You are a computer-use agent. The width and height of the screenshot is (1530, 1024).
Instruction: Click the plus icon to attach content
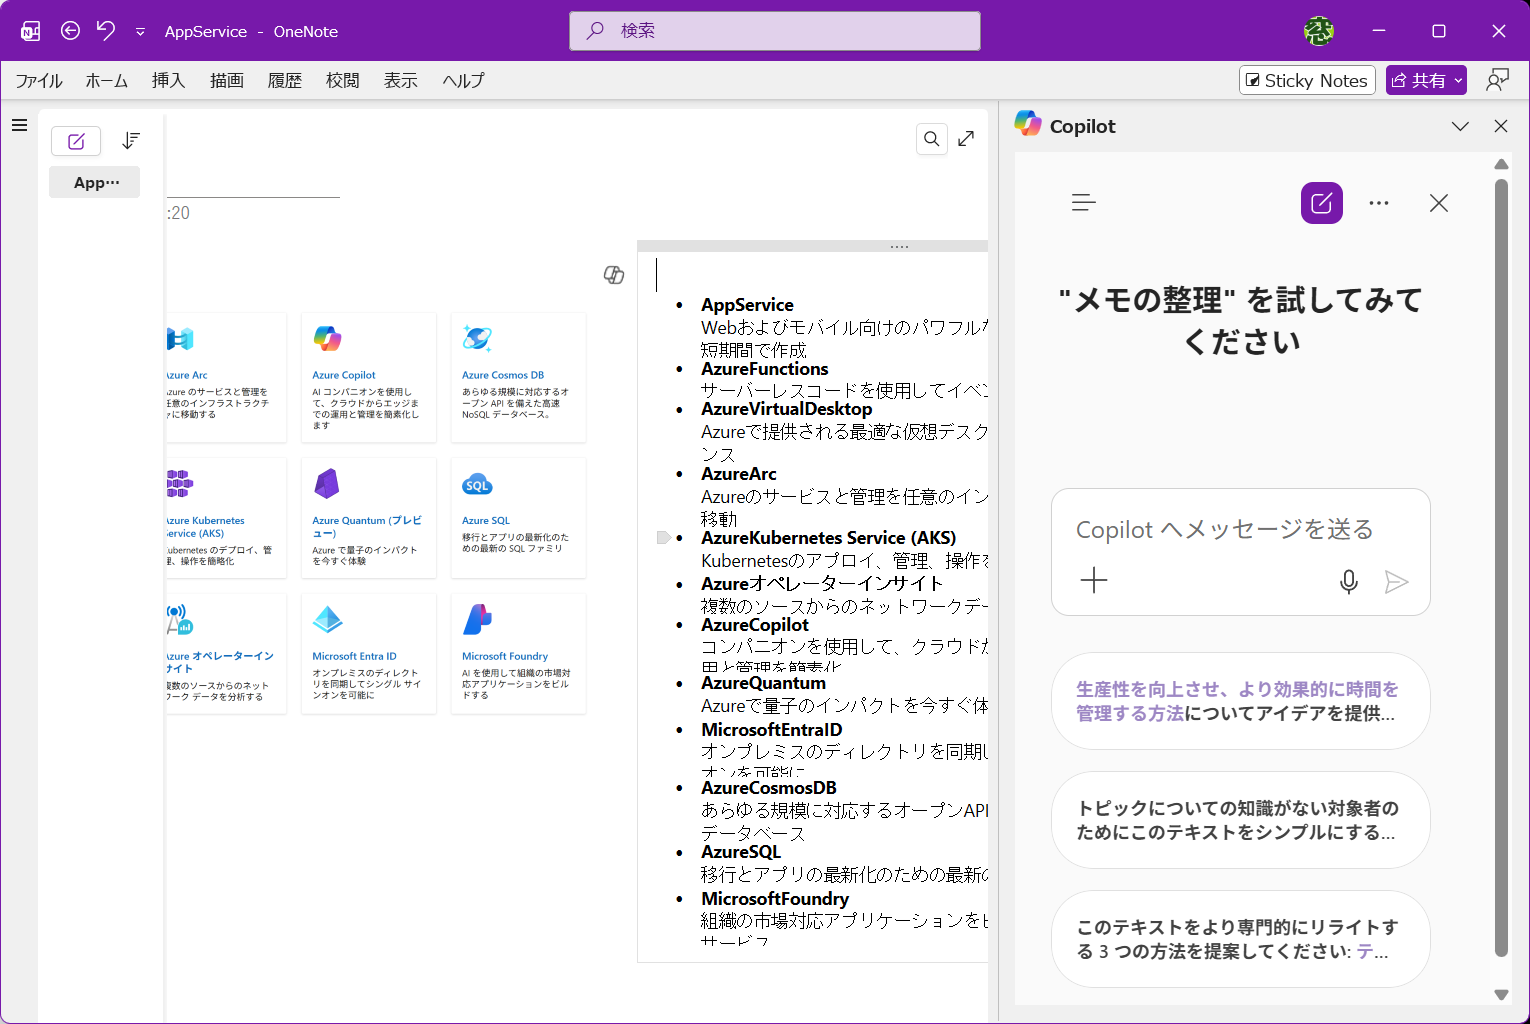coord(1095,580)
